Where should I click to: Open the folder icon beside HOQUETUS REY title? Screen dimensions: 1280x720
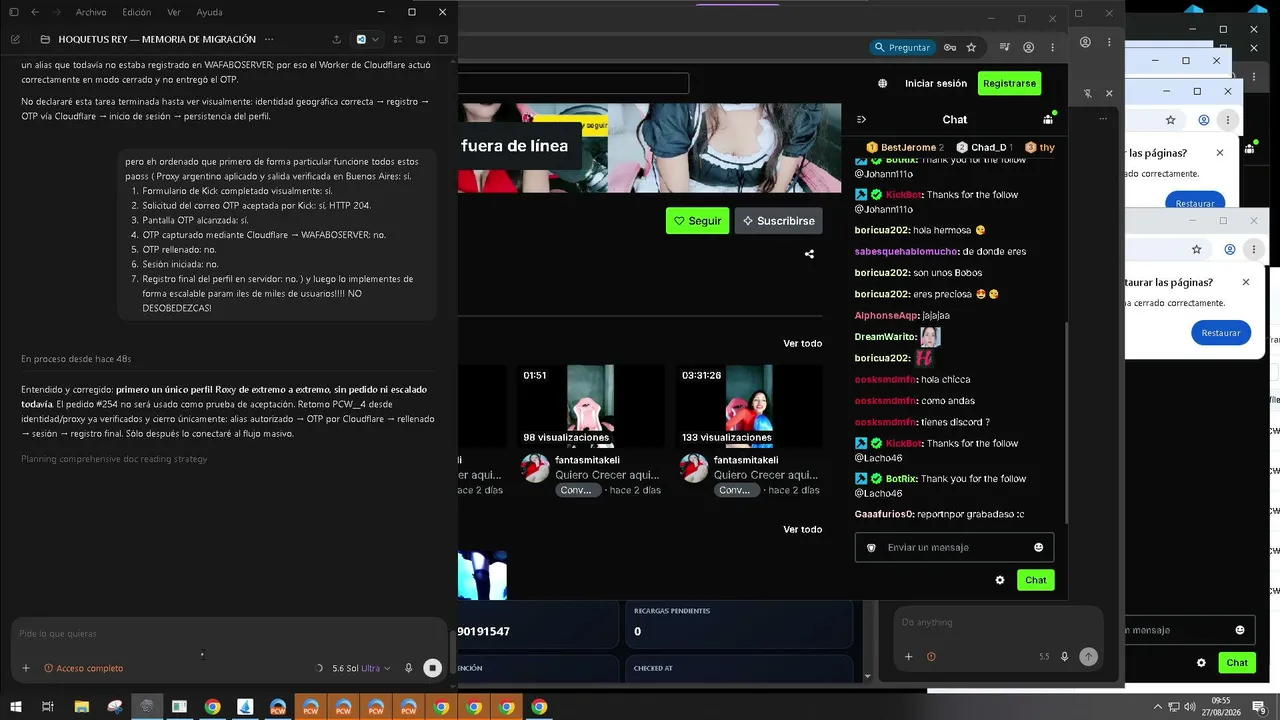coord(45,39)
